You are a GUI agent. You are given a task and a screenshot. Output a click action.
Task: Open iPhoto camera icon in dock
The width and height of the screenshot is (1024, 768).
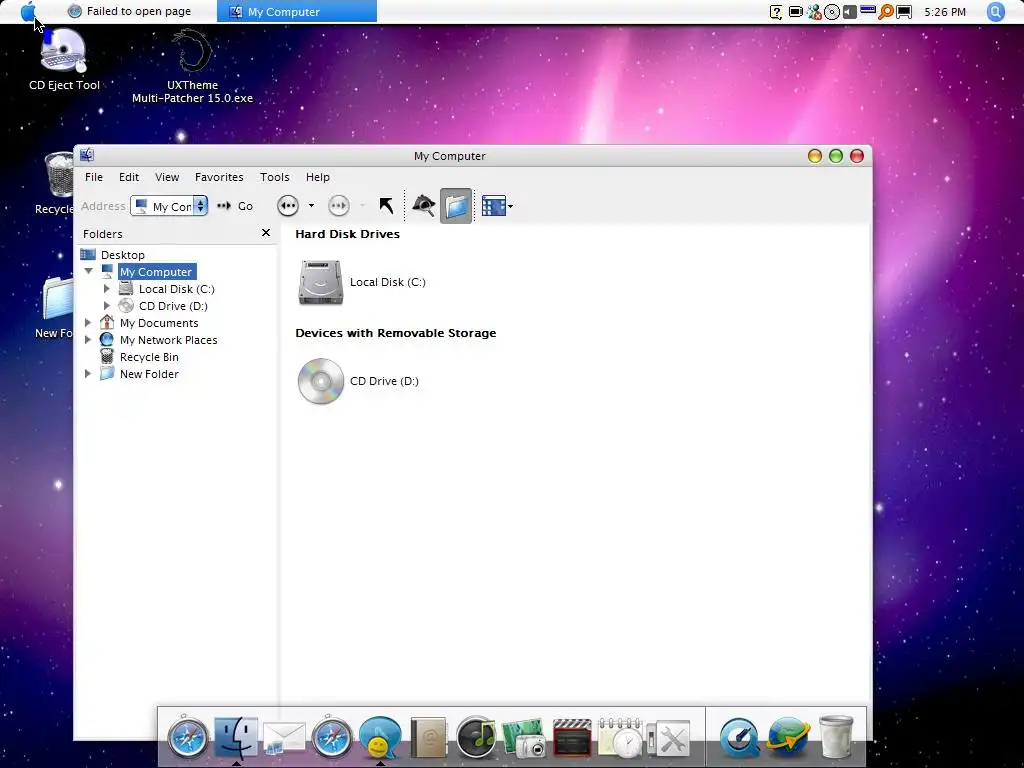click(524, 738)
